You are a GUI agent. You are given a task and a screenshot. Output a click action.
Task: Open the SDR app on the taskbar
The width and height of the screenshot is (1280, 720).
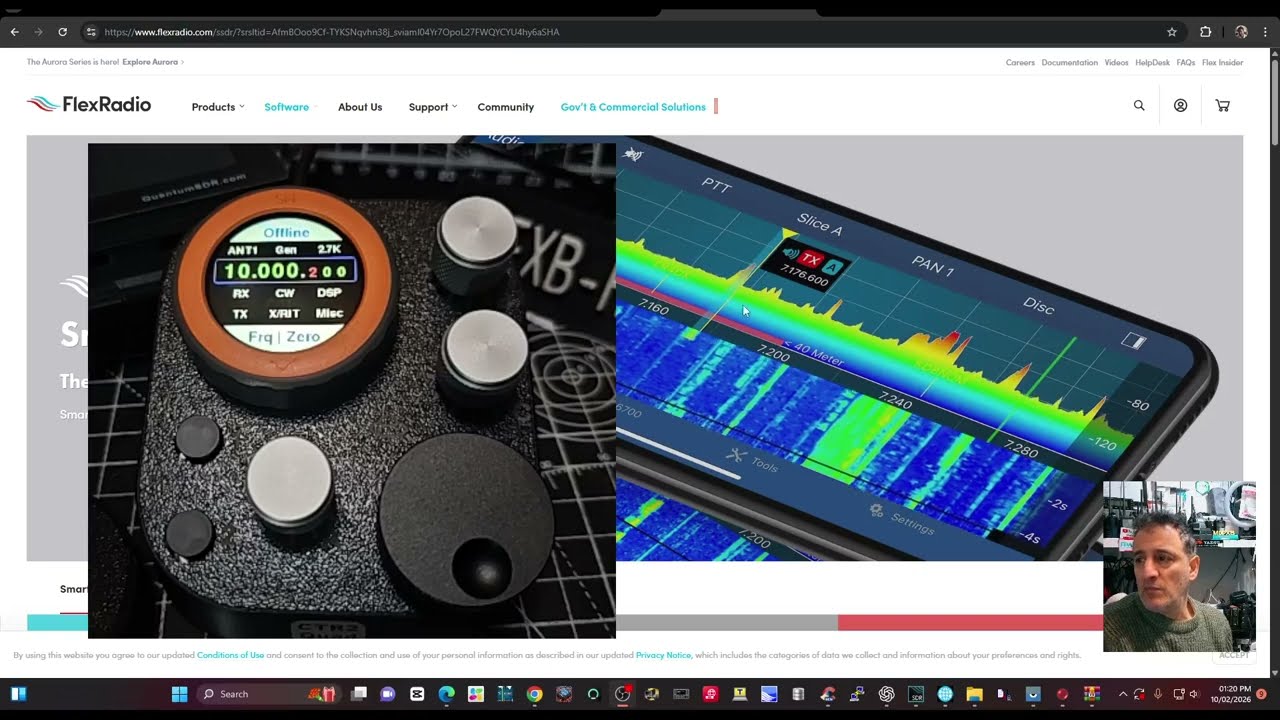(915, 694)
